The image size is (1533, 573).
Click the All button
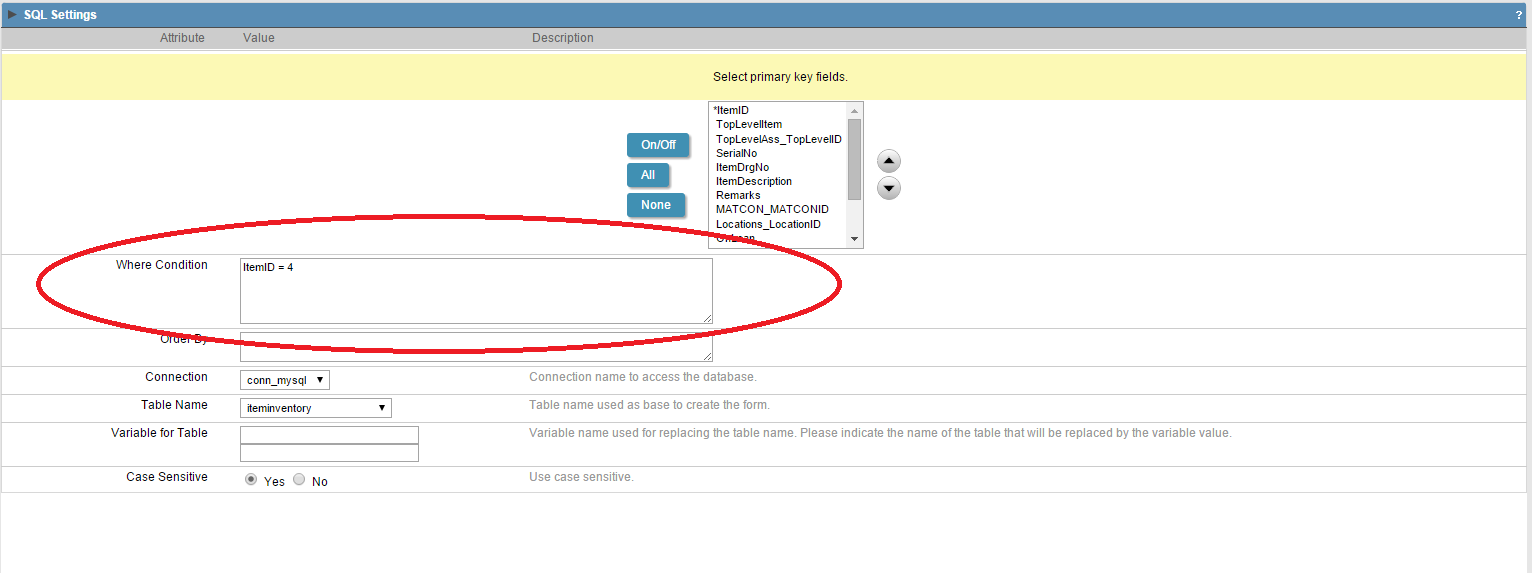(648, 175)
